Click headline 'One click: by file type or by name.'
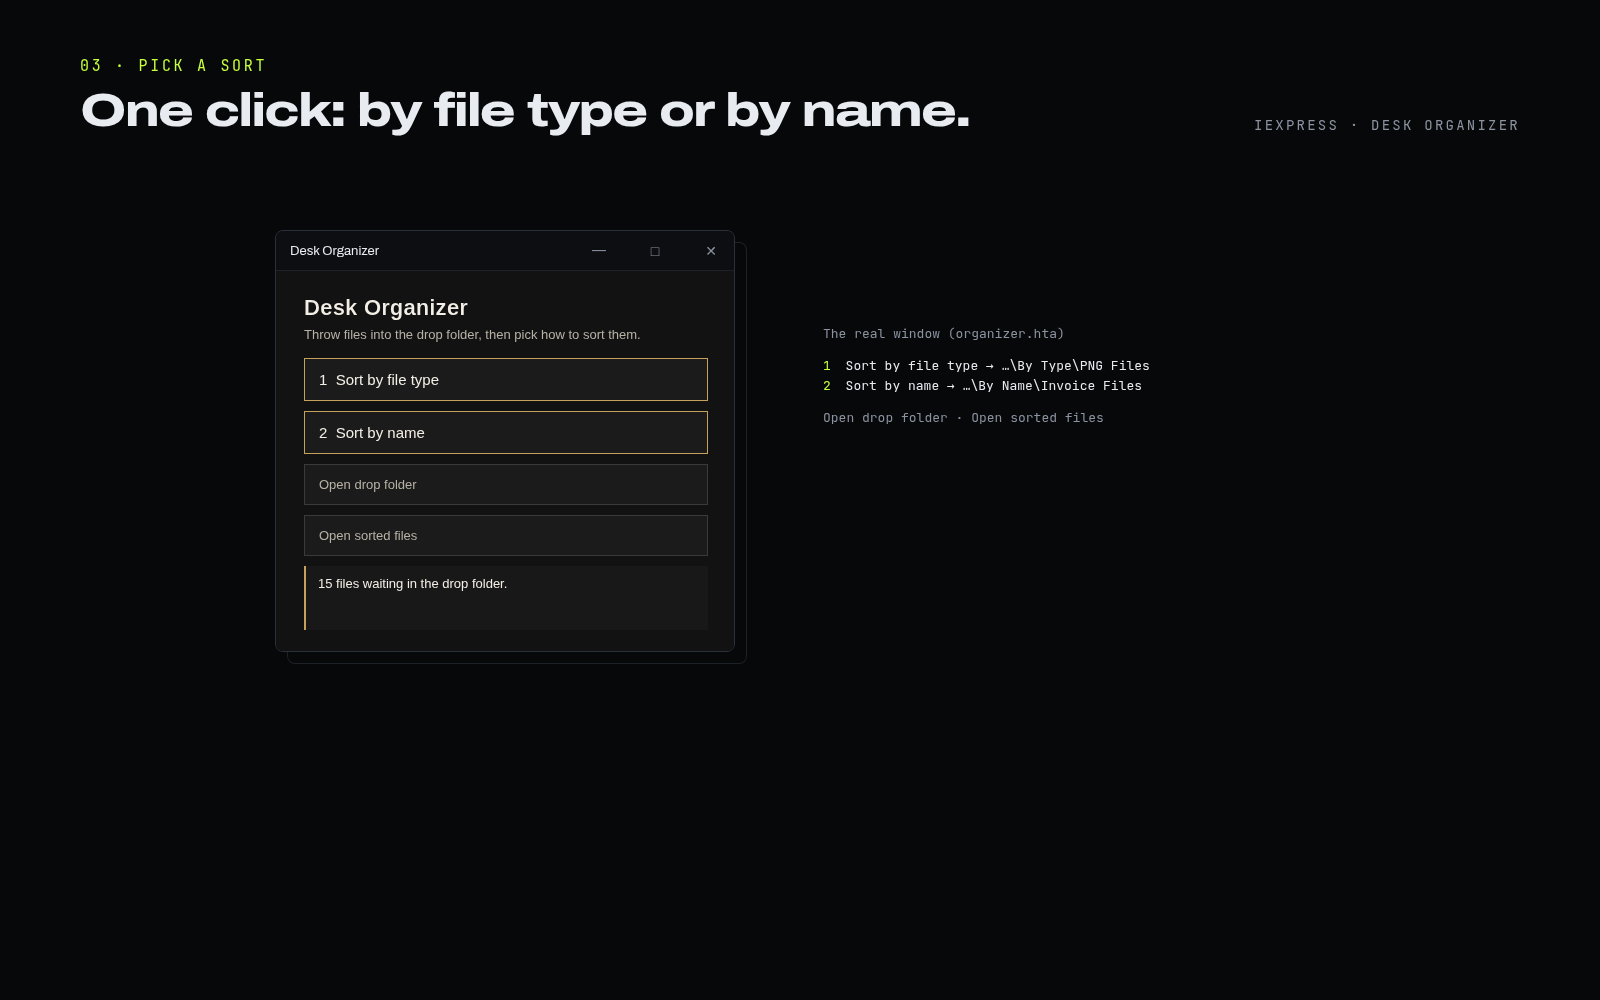This screenshot has height=1000, width=1600. pos(525,110)
